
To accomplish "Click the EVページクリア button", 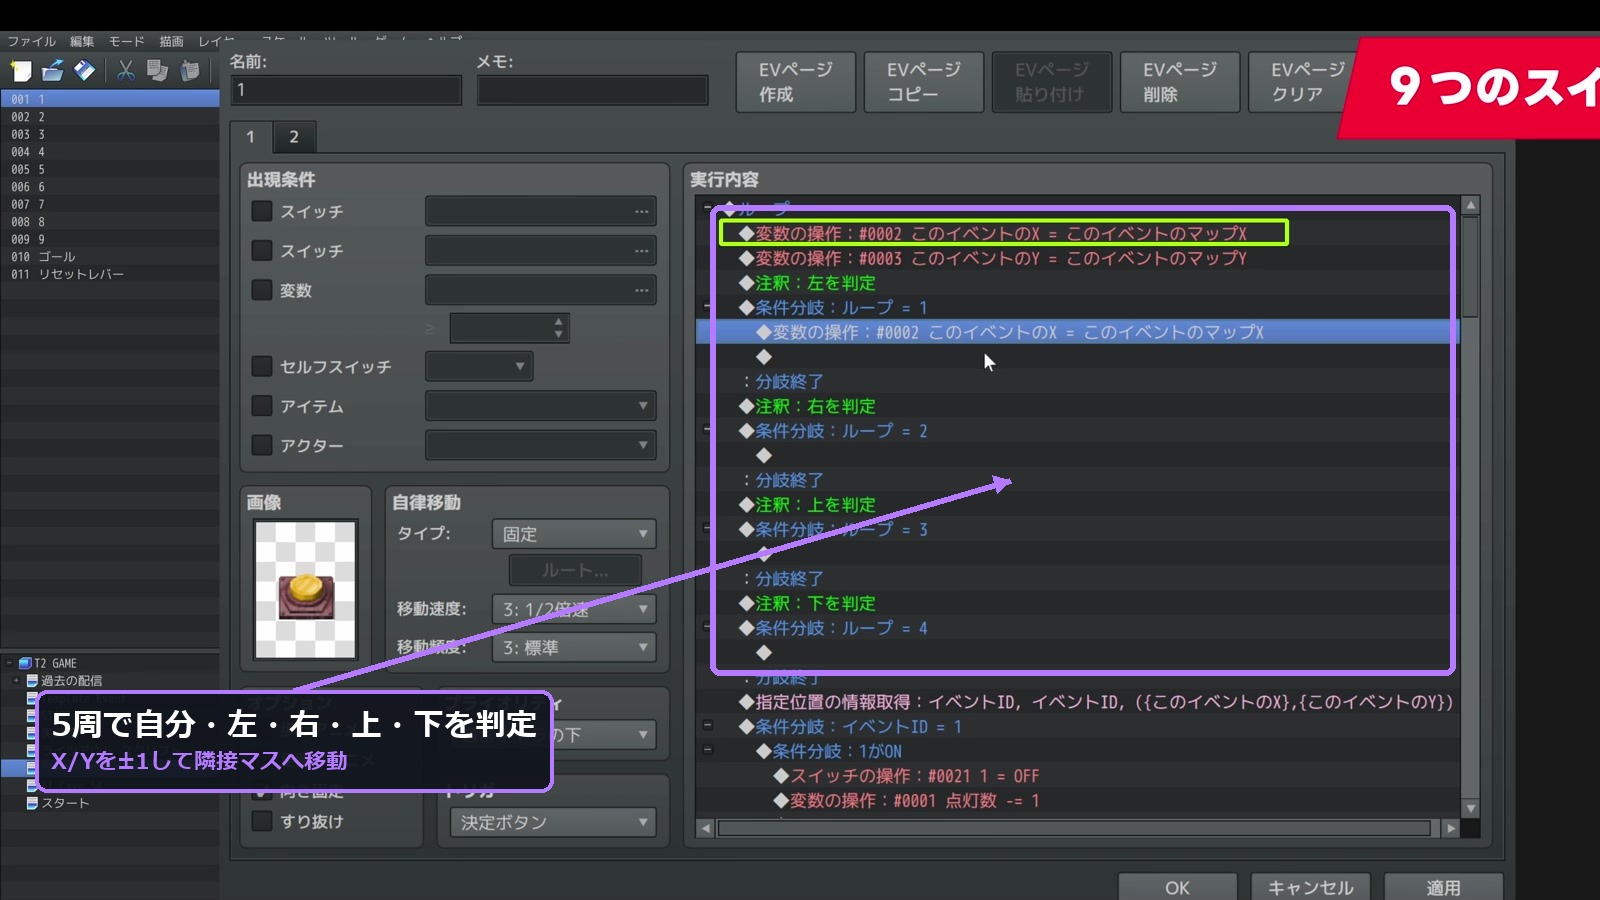I will tap(1303, 82).
